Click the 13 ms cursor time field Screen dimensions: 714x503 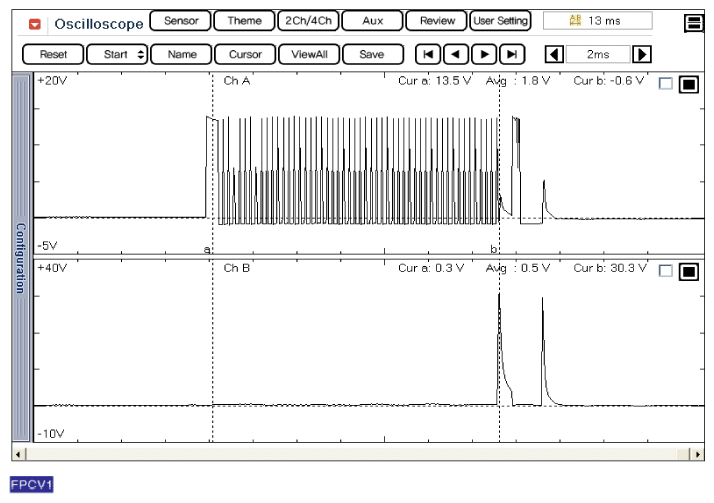(596, 21)
